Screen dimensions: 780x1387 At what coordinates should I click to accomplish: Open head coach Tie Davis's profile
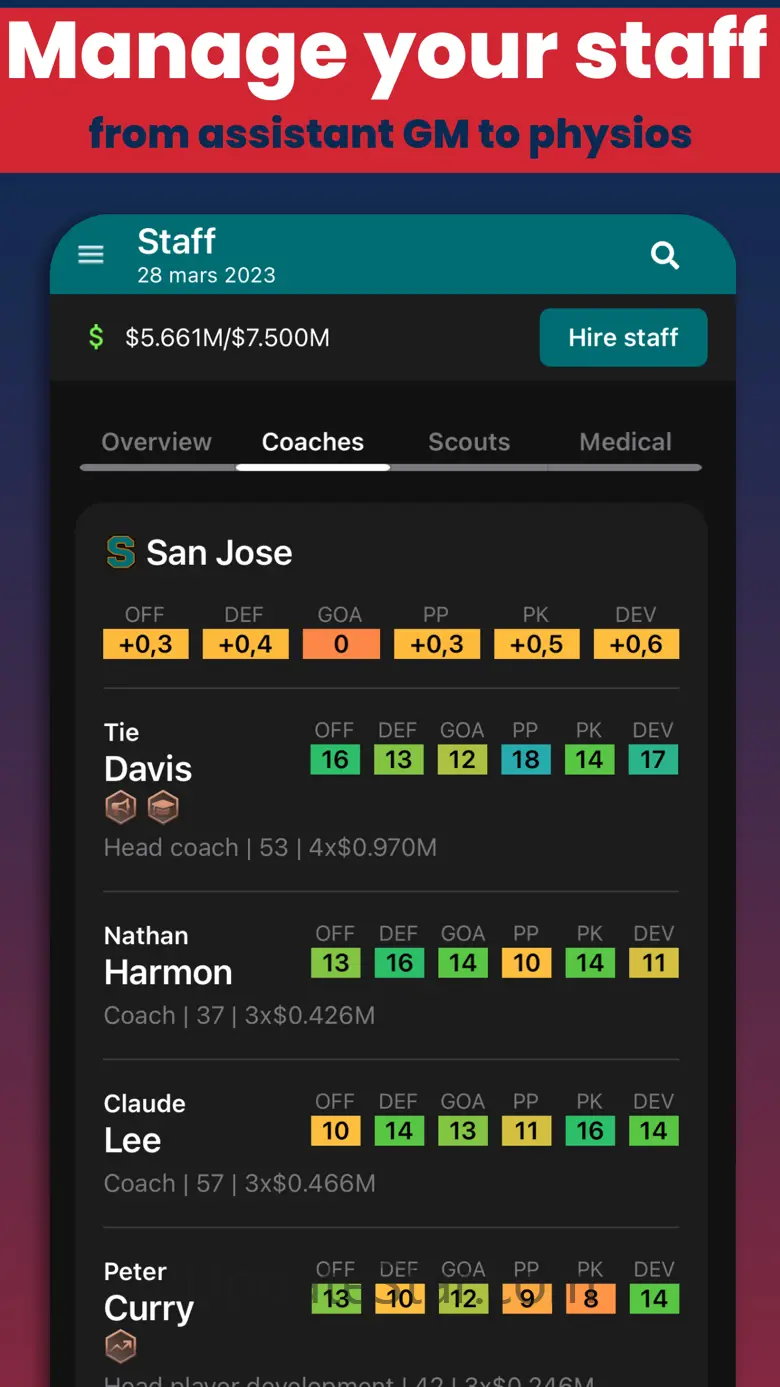coord(148,768)
